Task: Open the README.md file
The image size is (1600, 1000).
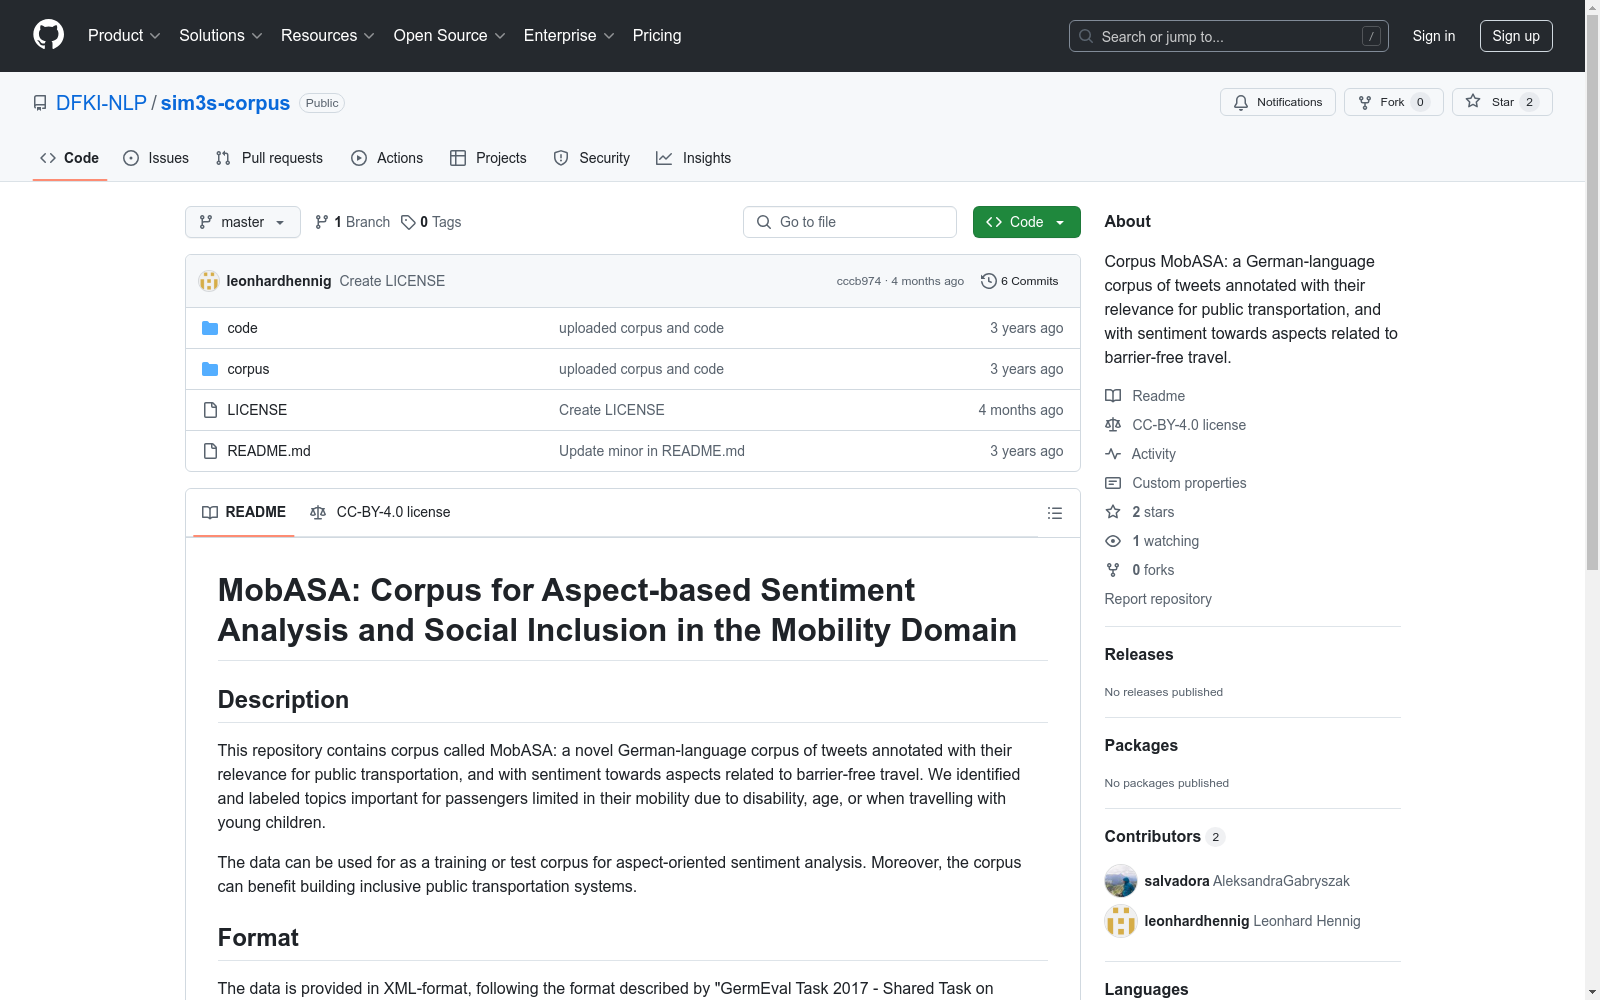Action: tap(269, 451)
